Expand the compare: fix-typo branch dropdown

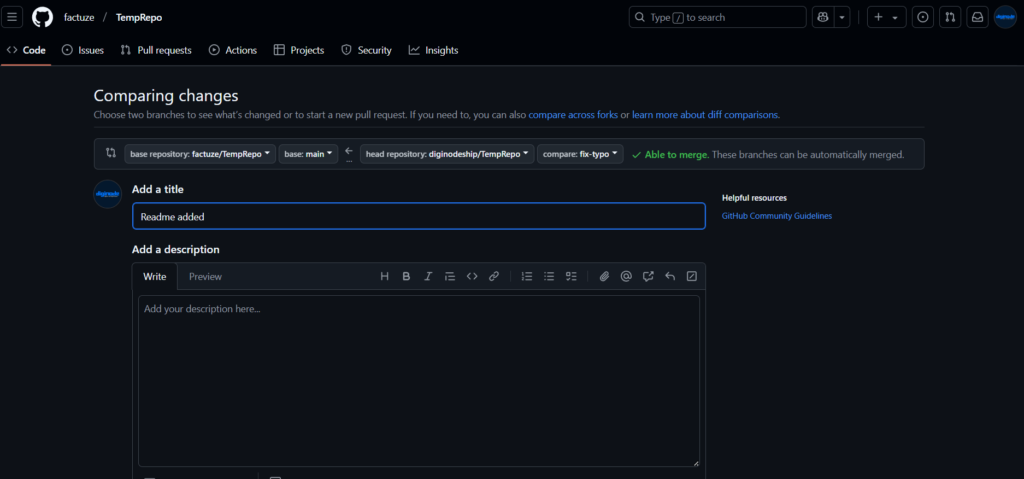point(580,154)
